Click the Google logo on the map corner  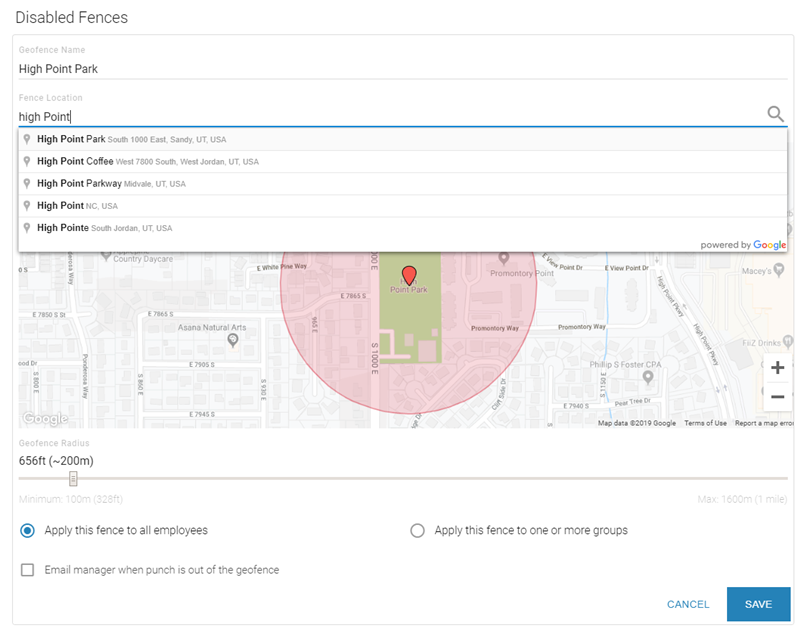pyautogui.click(x=43, y=419)
